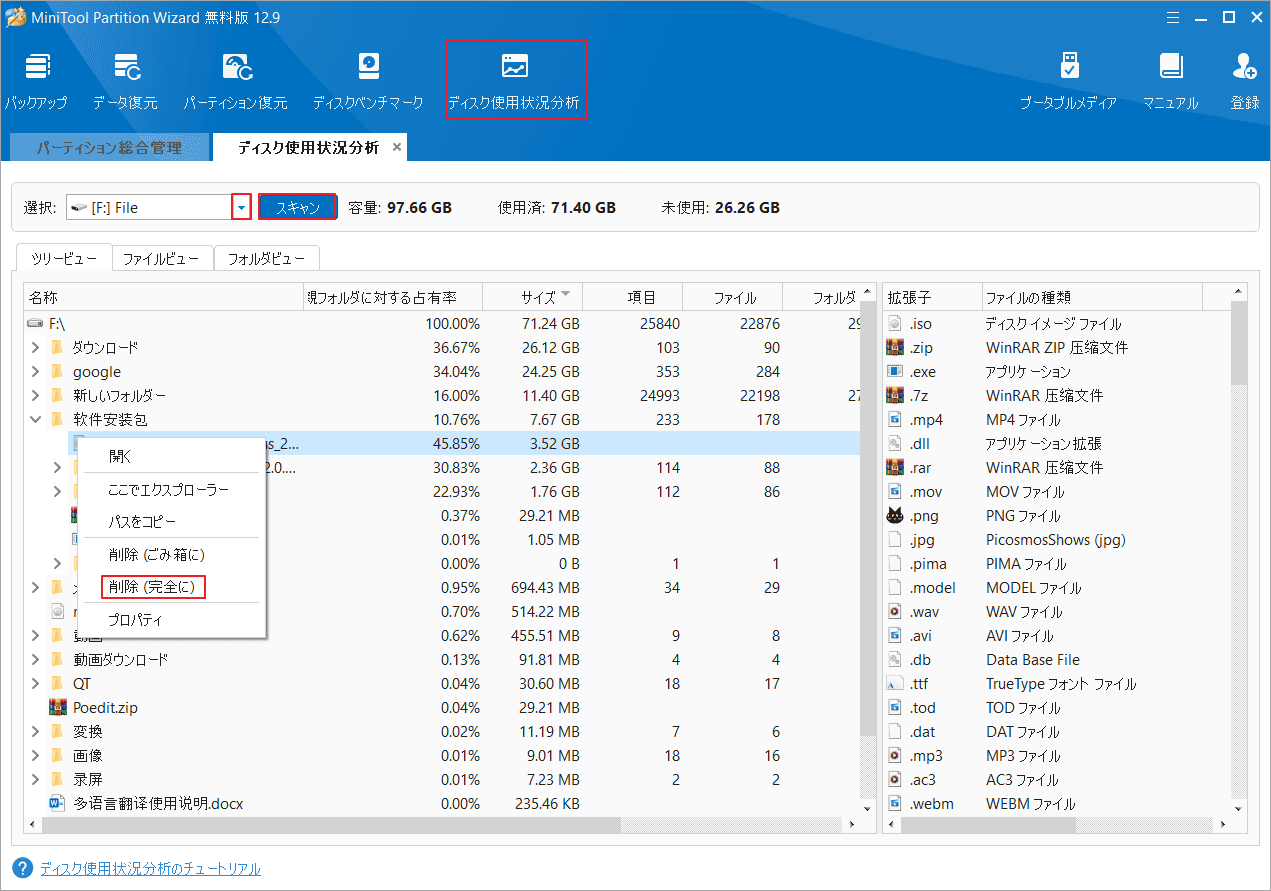
Task: Open ディスク使用状況分析のチュートリアル link
Action: [x=150, y=869]
